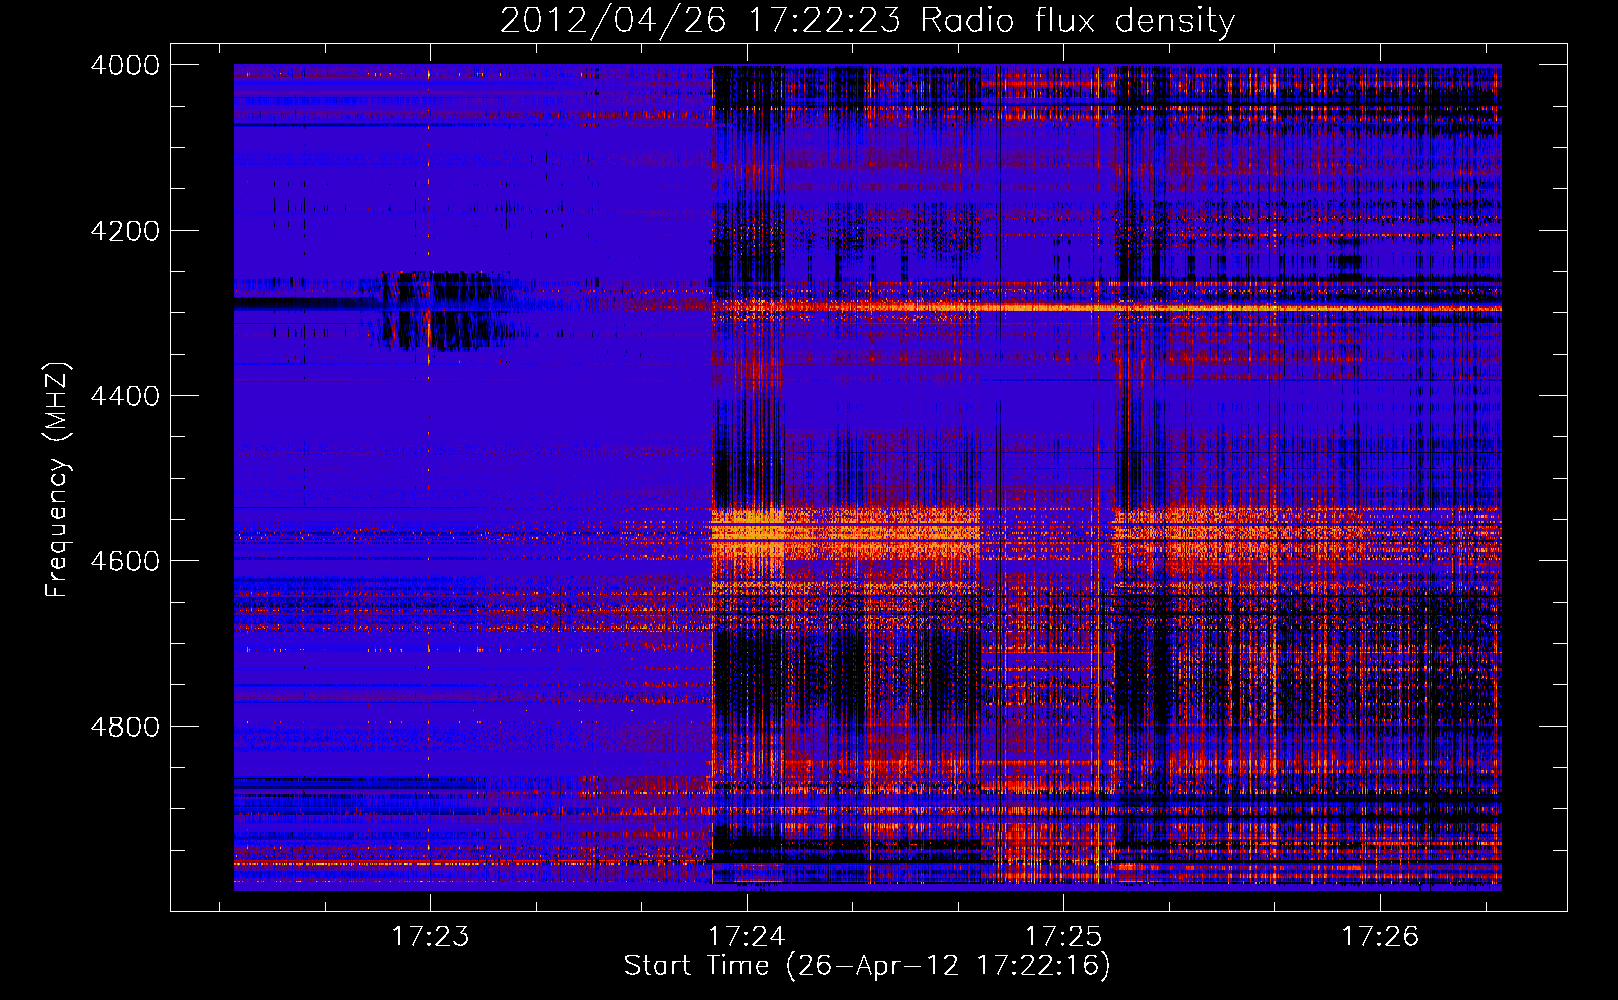This screenshot has width=1618, height=1000.
Task: Select the 4200 frequency tick label
Action: coord(125,231)
